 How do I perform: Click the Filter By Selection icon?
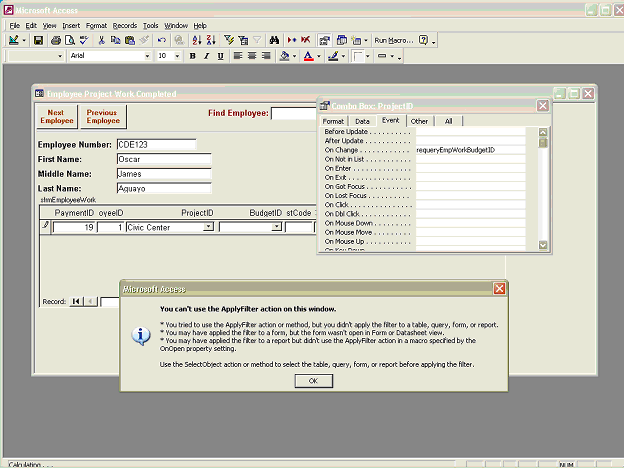pyautogui.click(x=229, y=40)
